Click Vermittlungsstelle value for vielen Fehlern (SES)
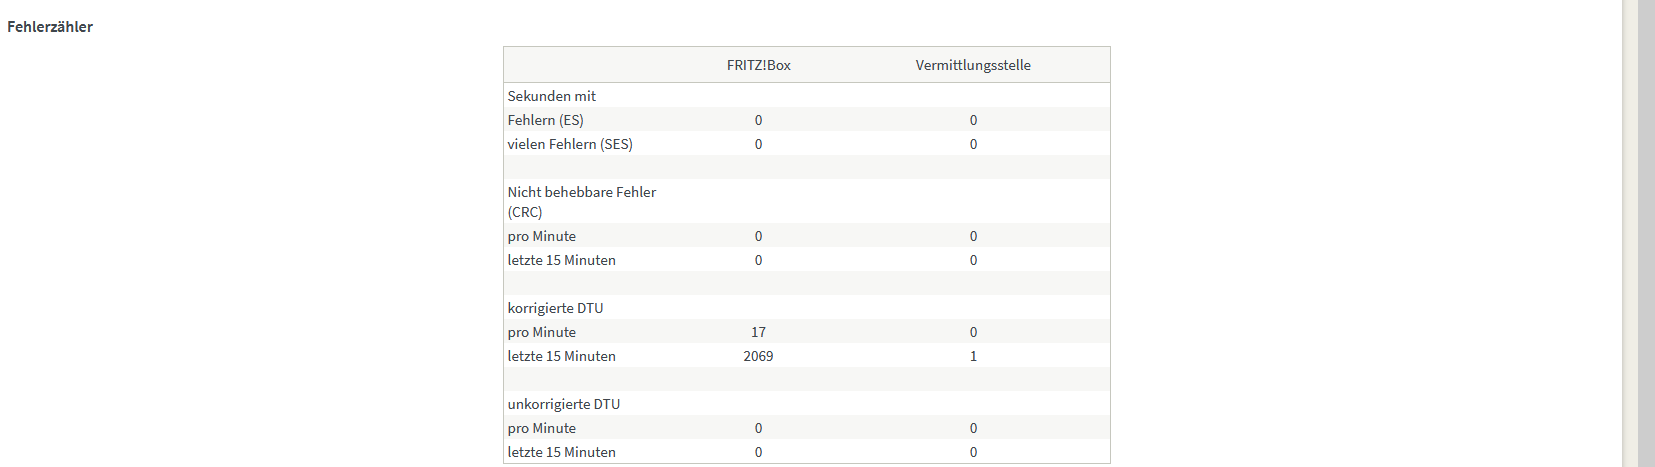Screen dimensions: 1655x467 [x=973, y=144]
